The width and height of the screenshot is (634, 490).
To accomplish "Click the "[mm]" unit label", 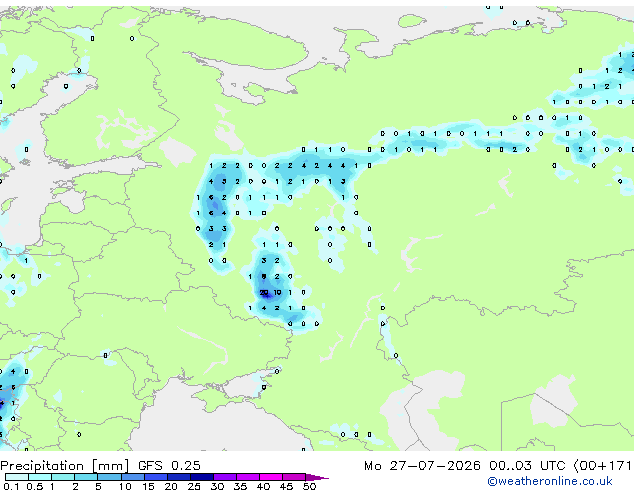I will pos(111,466).
